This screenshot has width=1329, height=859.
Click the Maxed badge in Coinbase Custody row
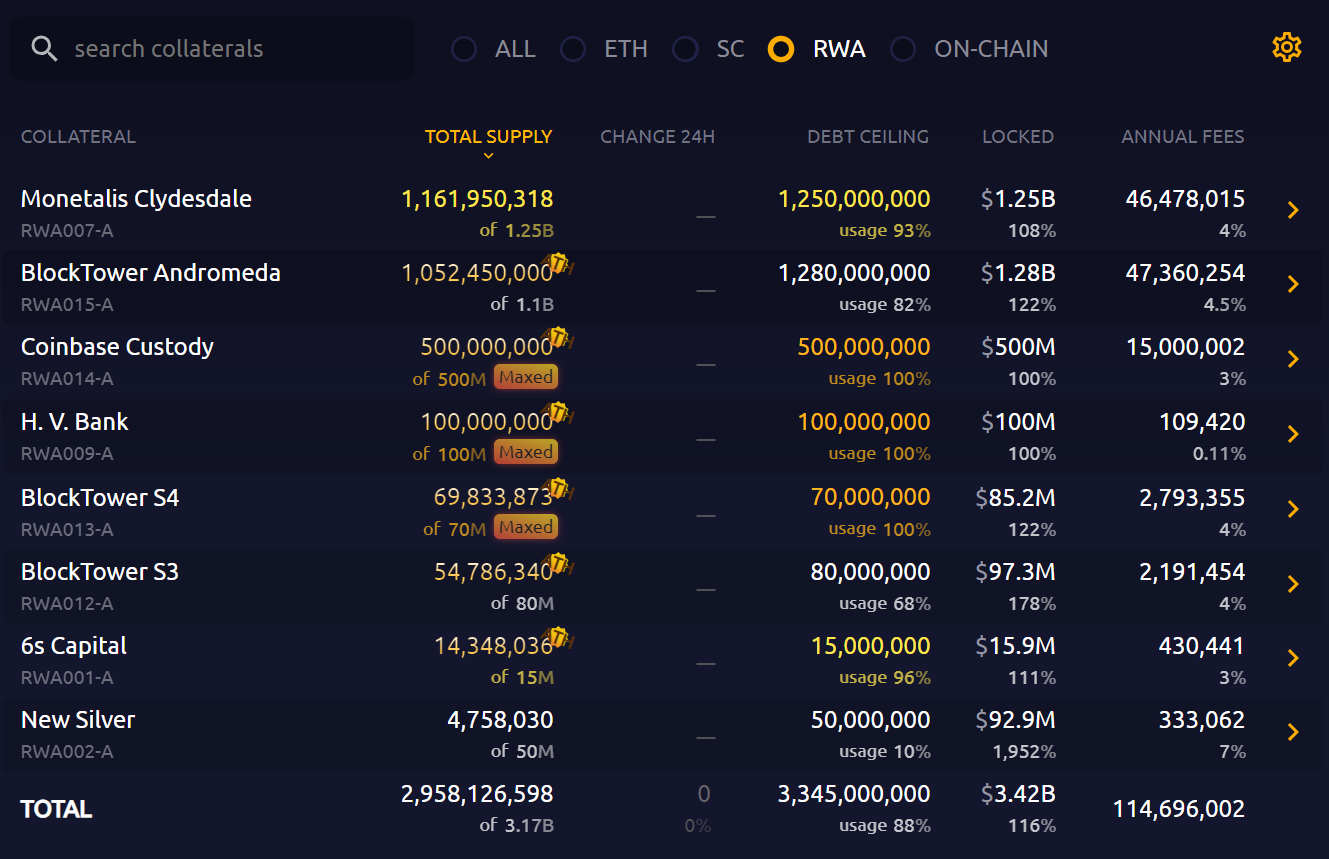(526, 378)
